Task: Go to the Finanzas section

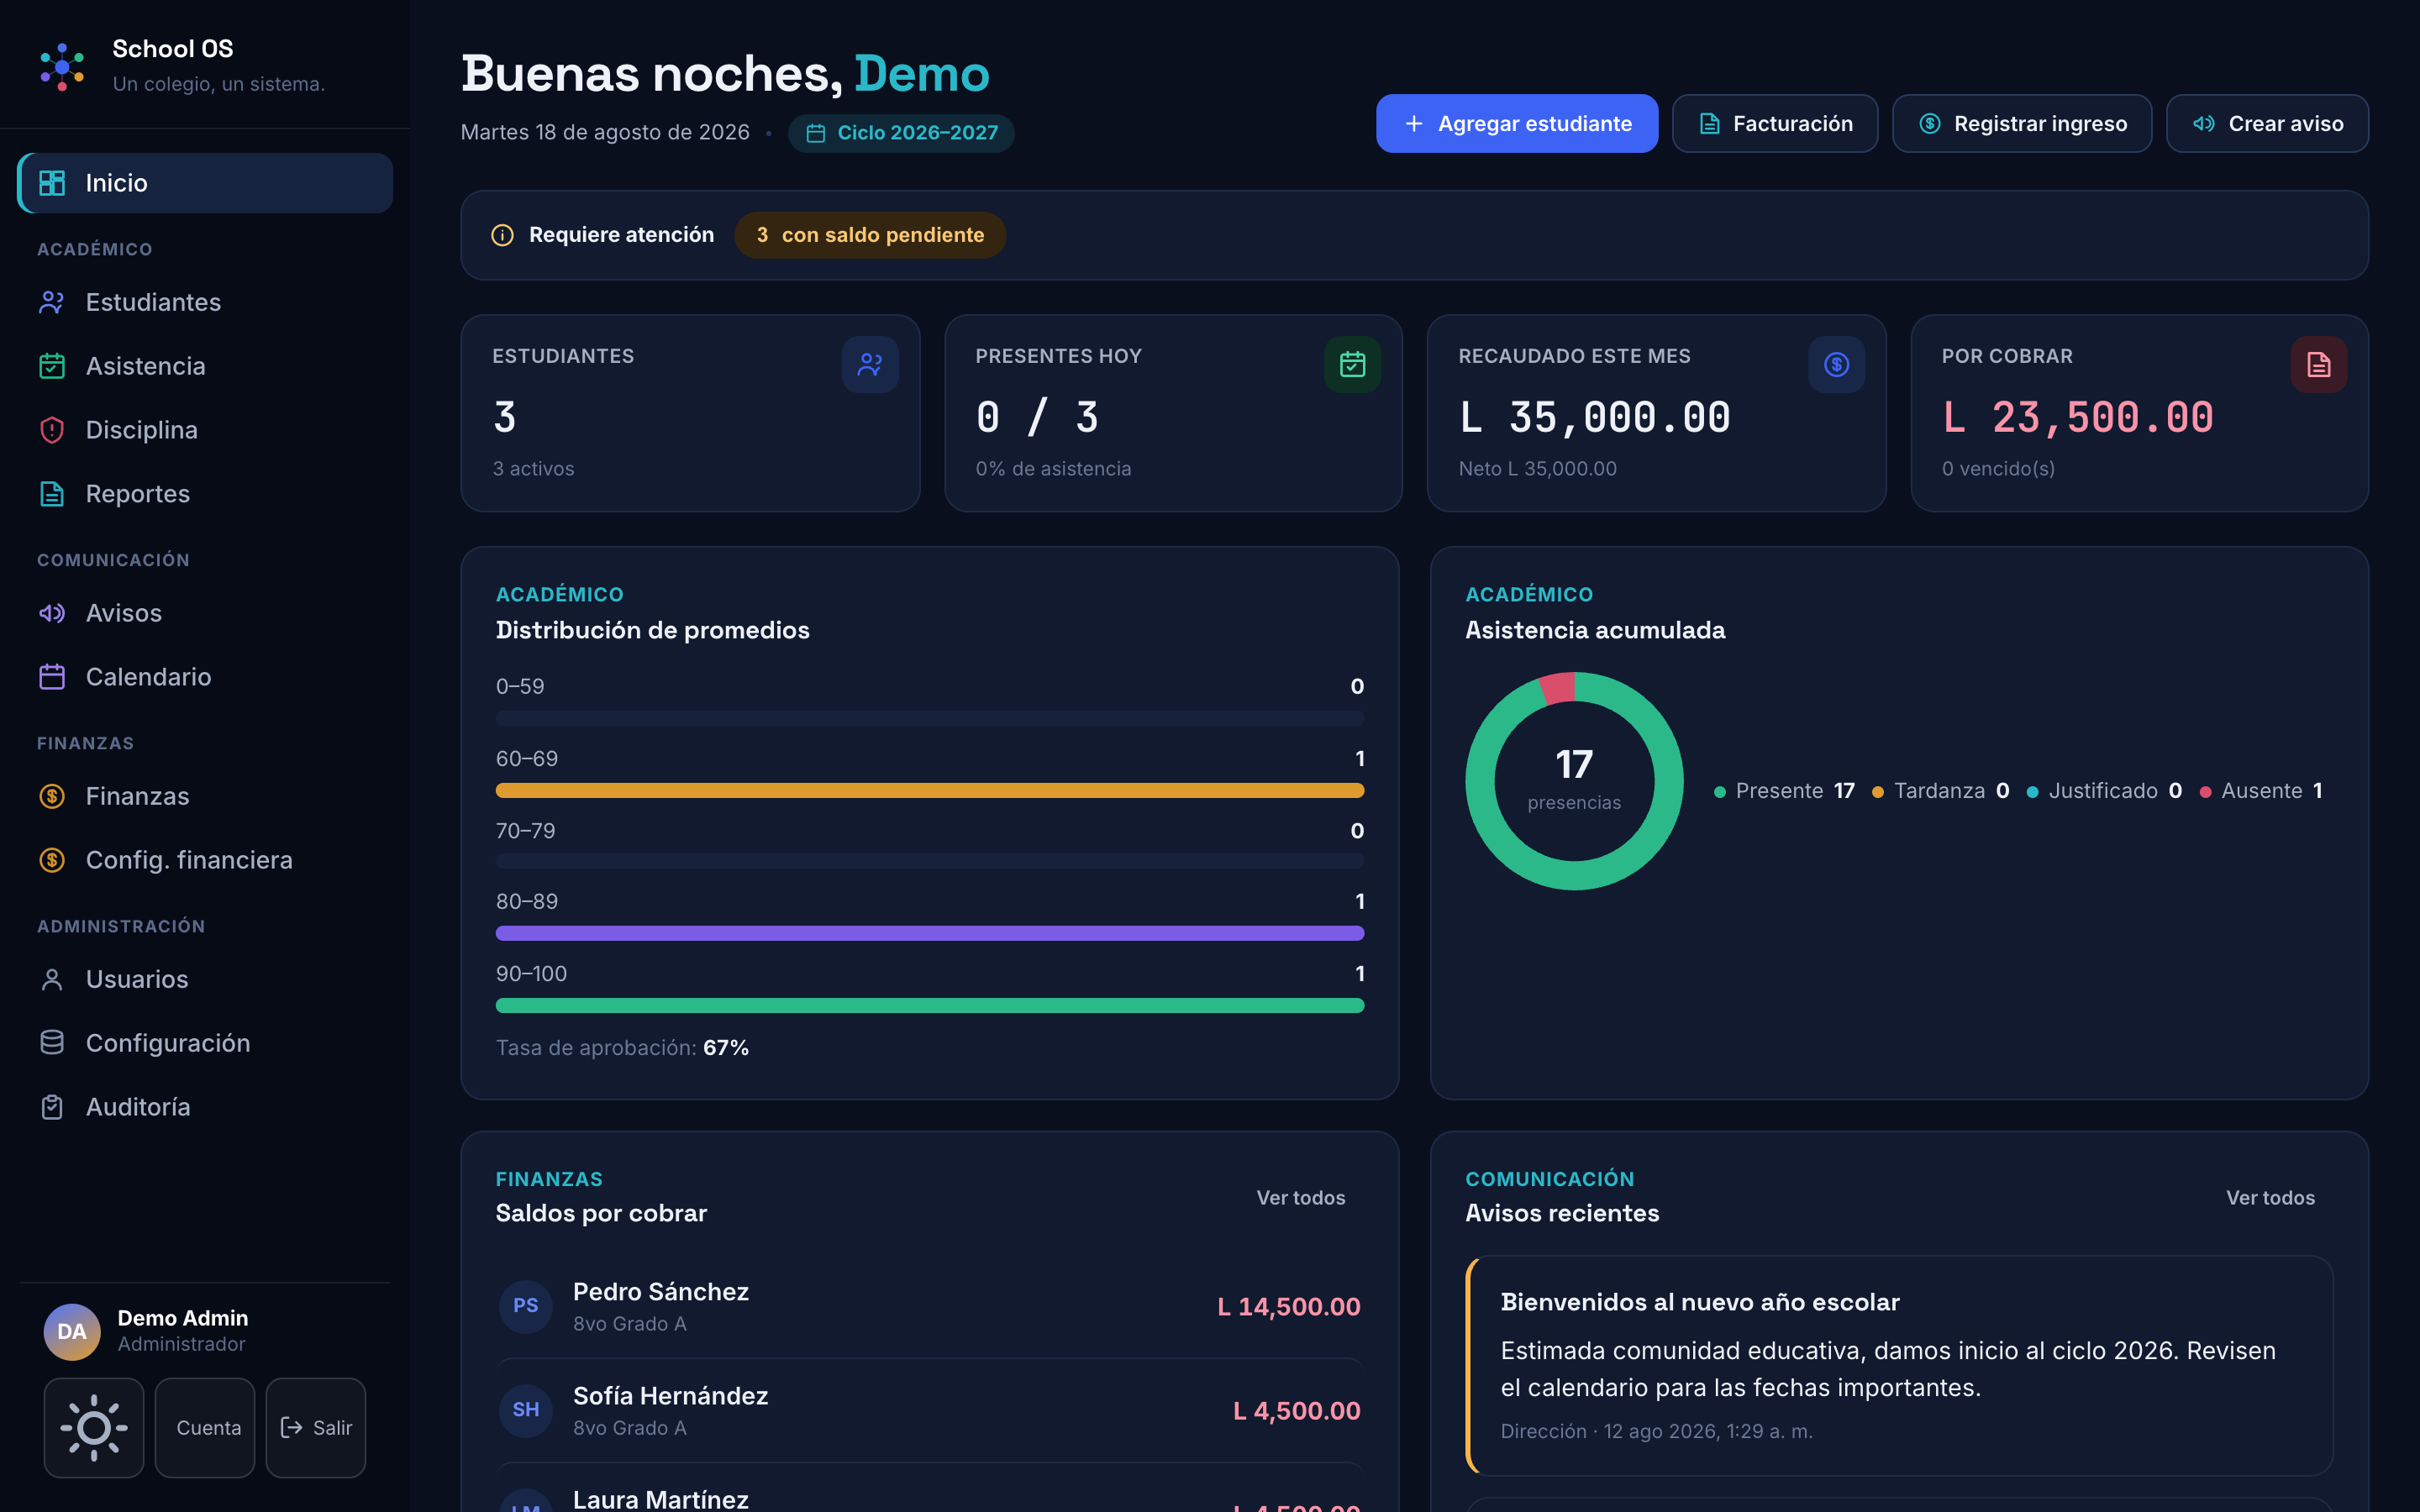Action: pos(206,796)
